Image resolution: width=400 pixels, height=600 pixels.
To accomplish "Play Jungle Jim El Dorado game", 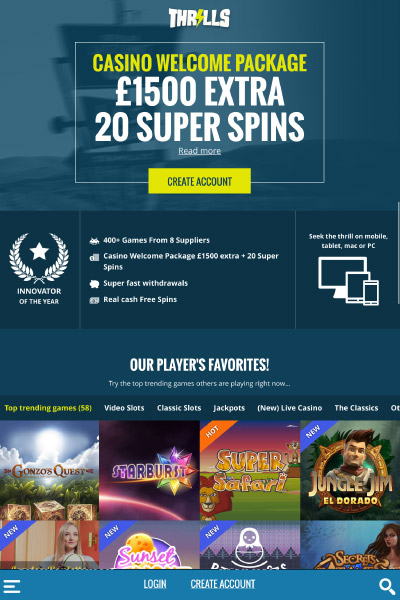I will tap(350, 470).
